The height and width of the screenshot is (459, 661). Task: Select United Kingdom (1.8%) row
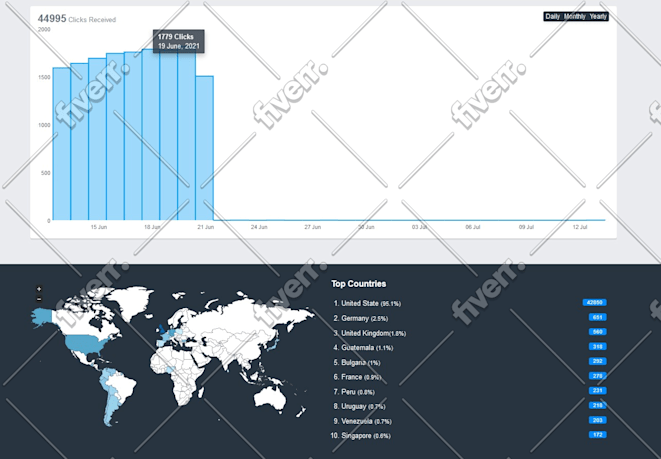click(x=370, y=333)
